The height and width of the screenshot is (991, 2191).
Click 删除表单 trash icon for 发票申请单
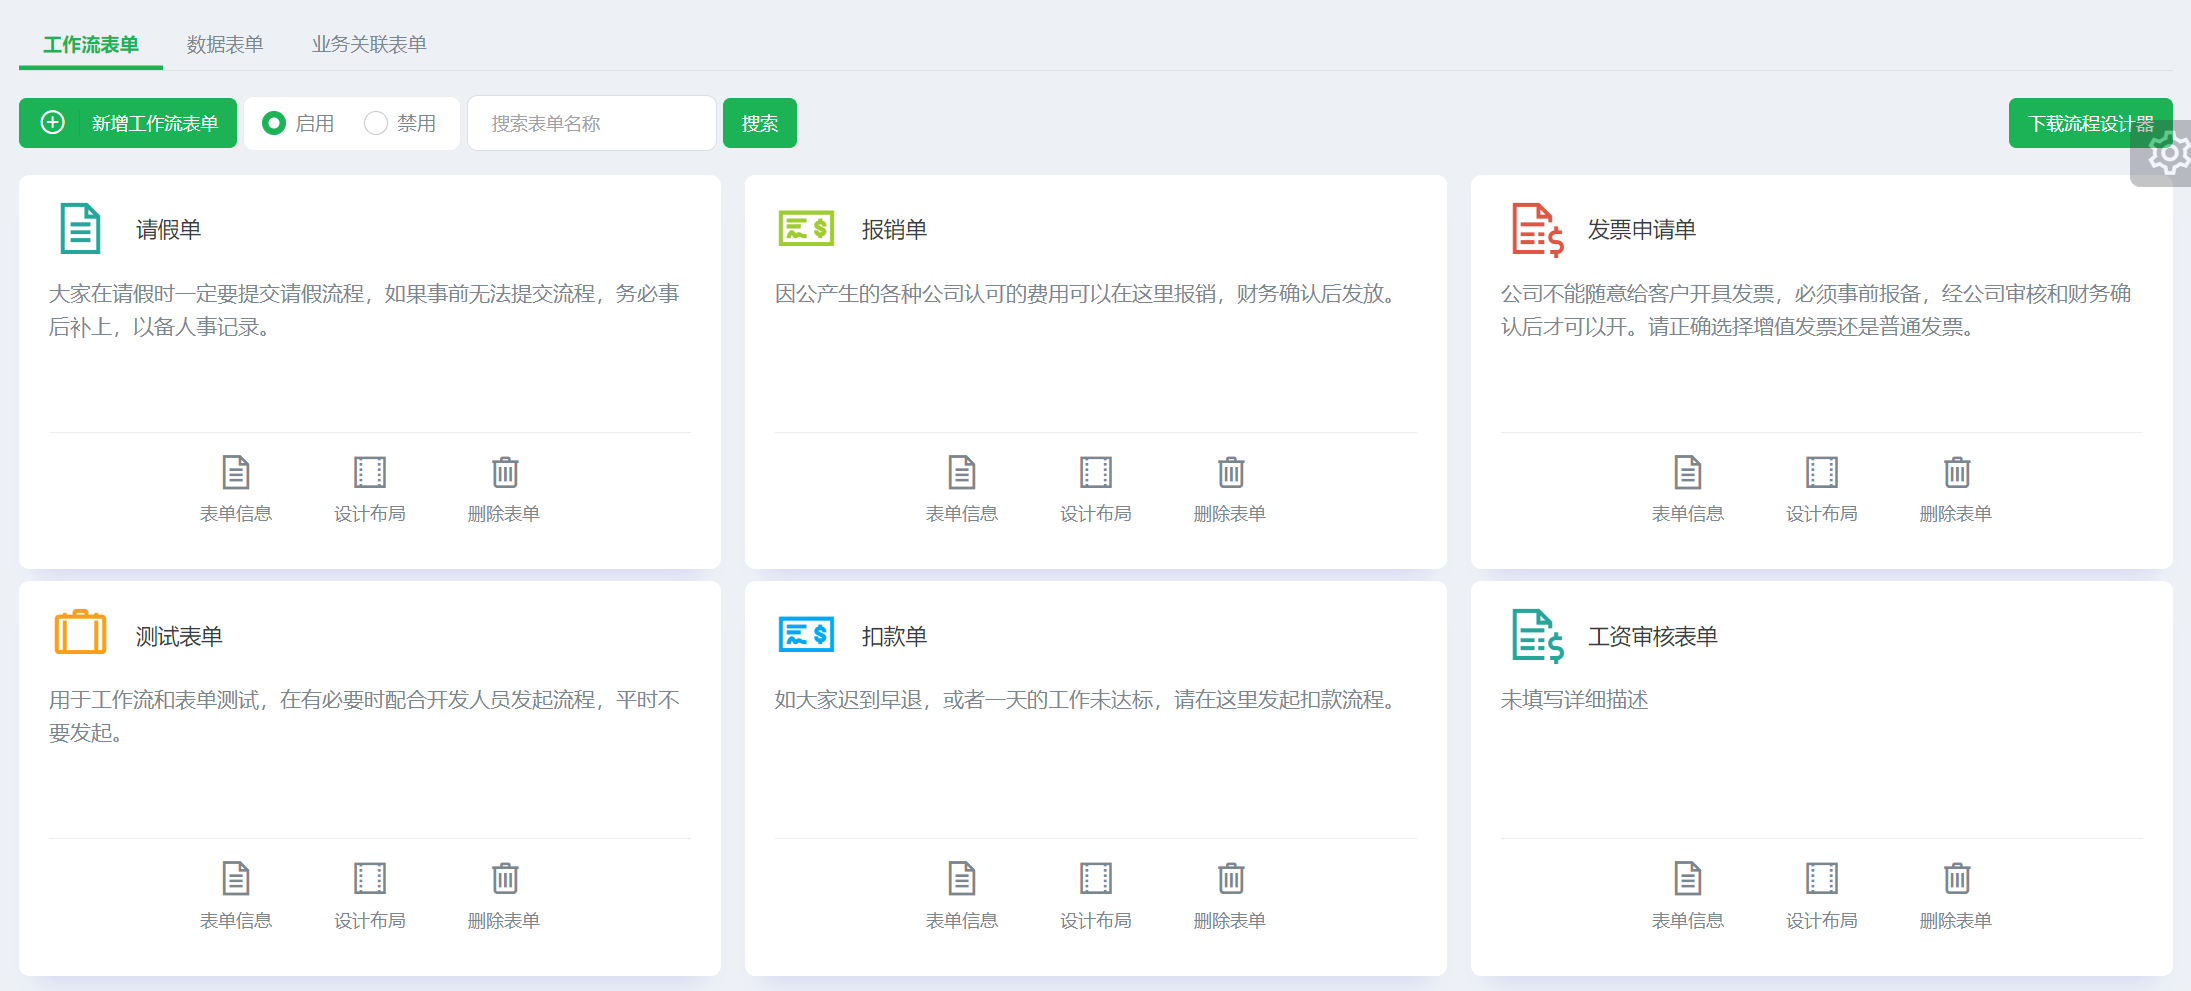click(1957, 472)
